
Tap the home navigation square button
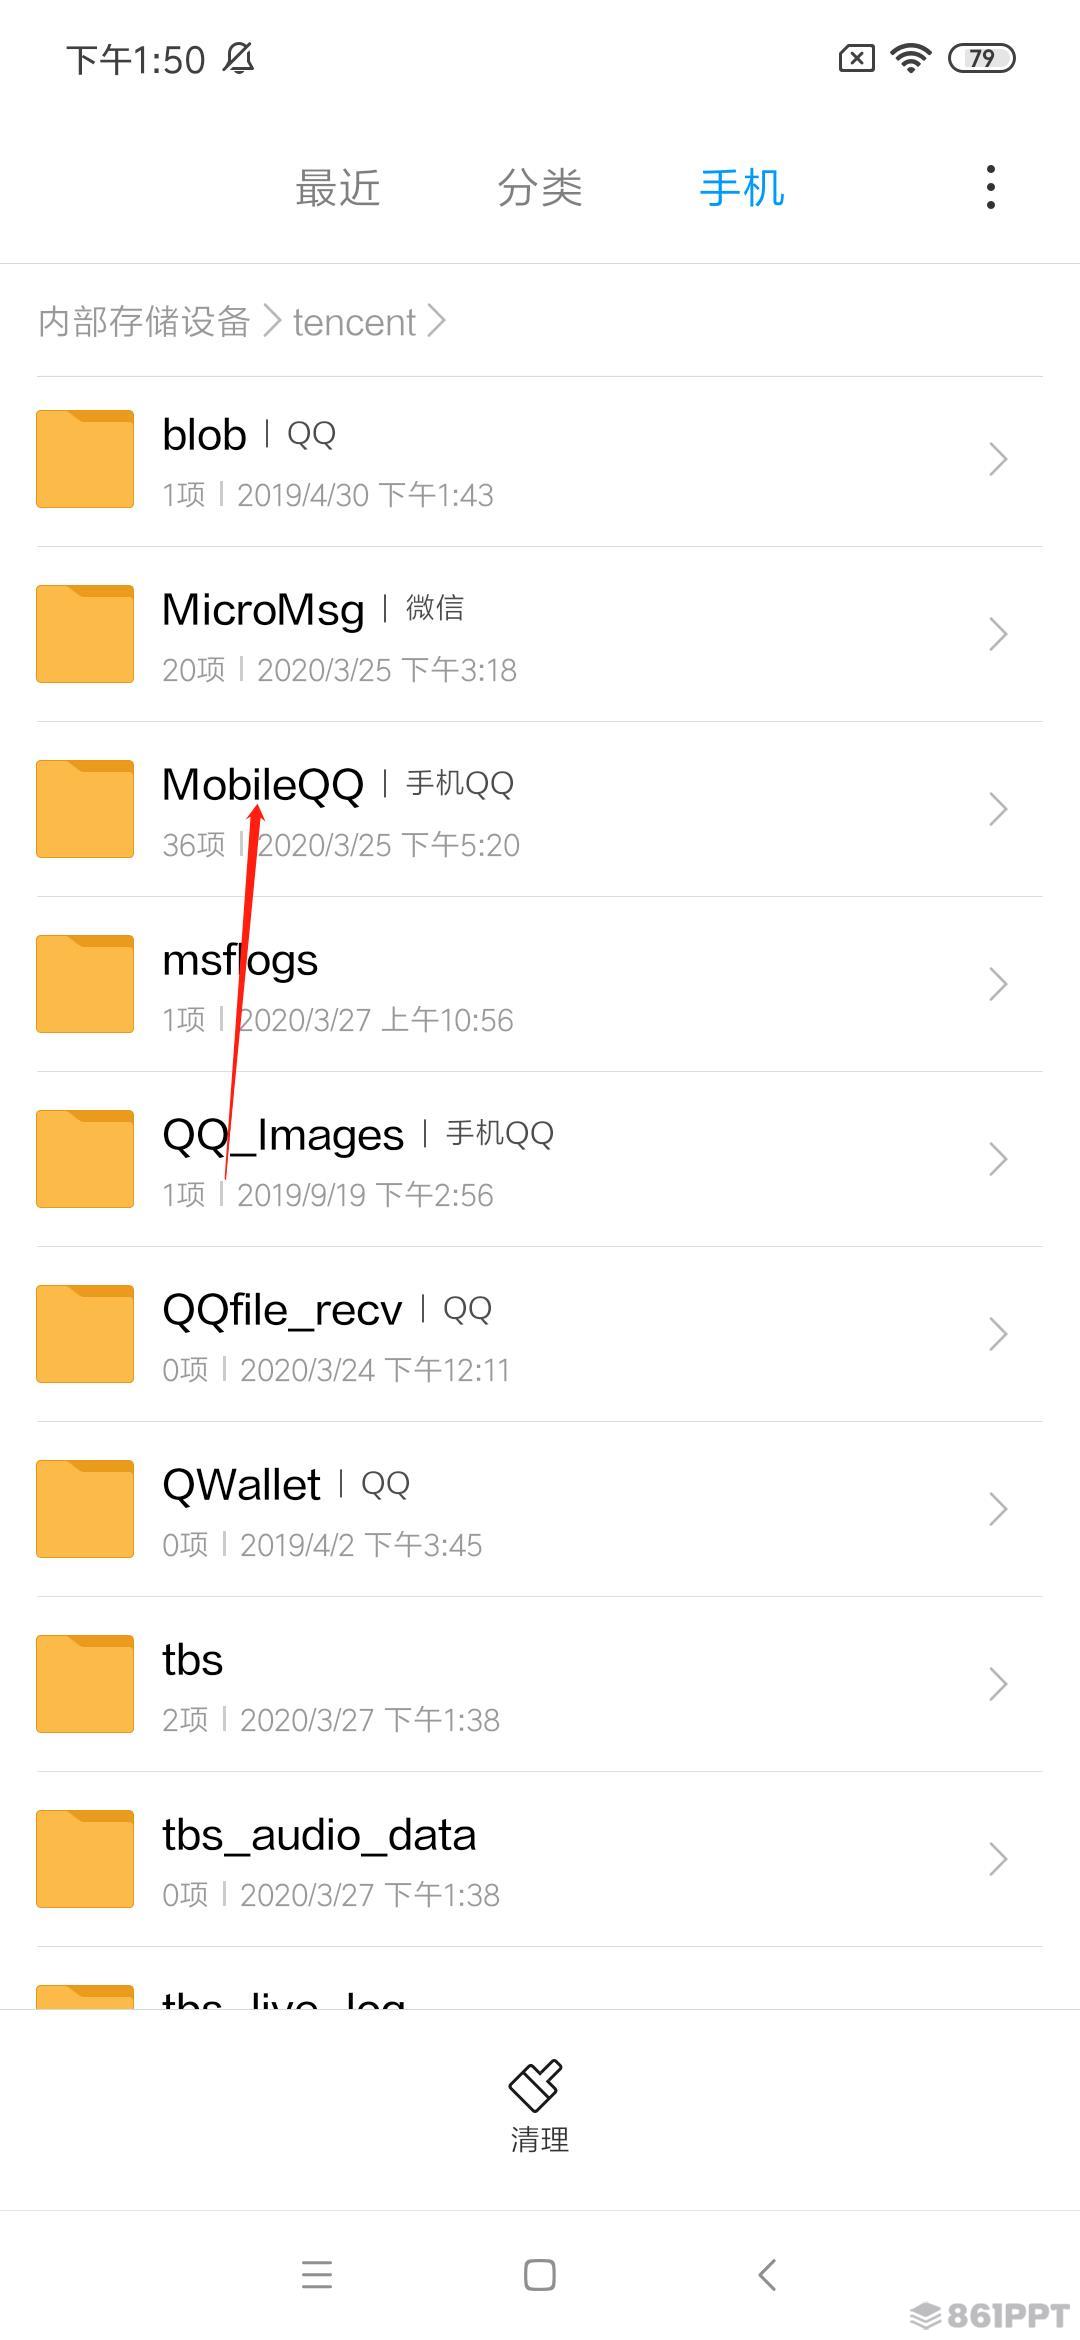click(539, 2275)
